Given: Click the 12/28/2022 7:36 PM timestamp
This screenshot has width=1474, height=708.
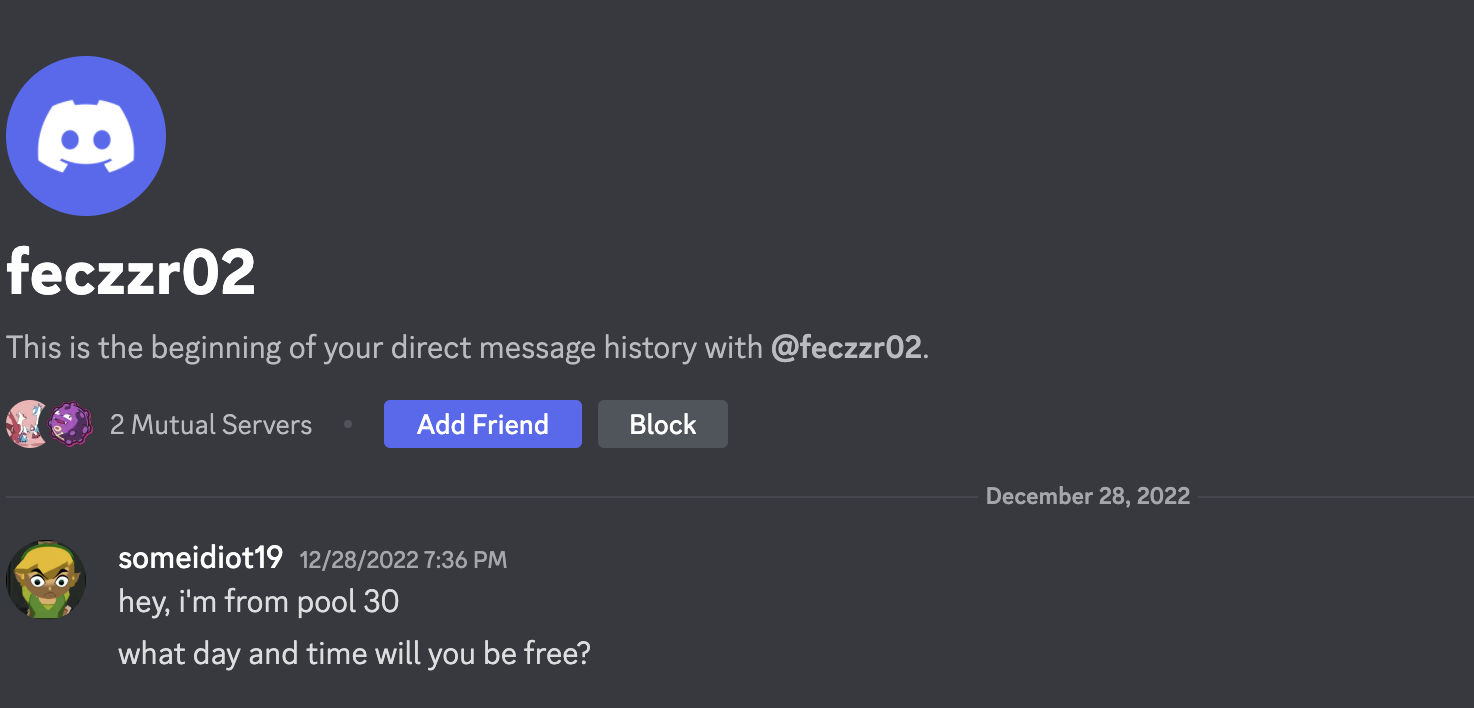Looking at the screenshot, I should pyautogui.click(x=403, y=560).
